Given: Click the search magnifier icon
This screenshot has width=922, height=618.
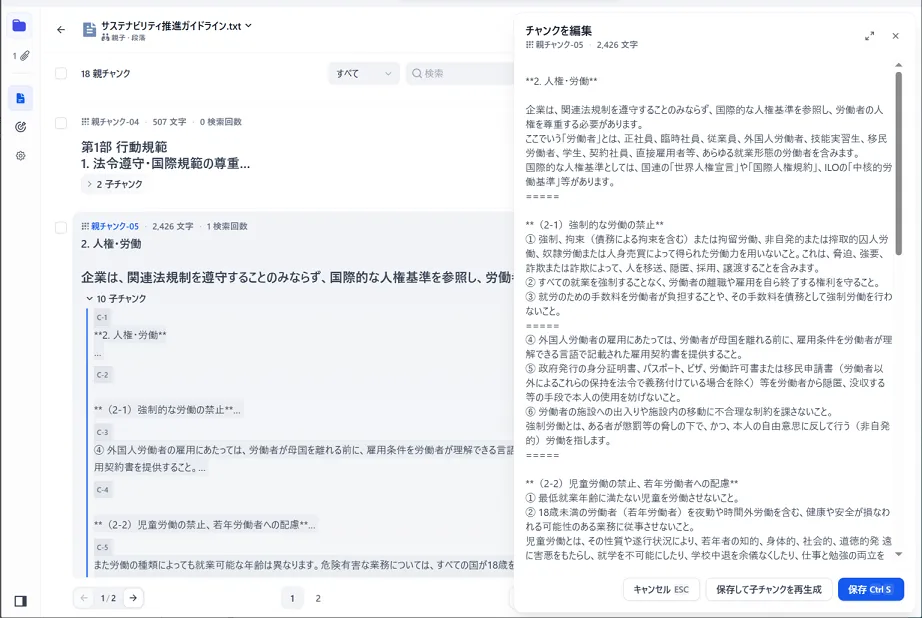Looking at the screenshot, I should 417,74.
